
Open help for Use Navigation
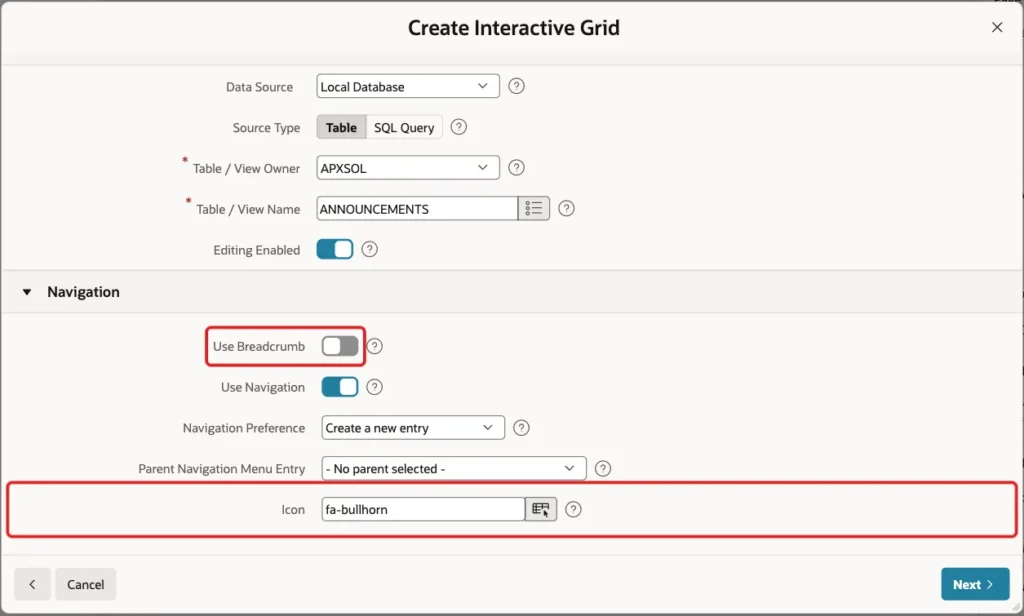pos(374,387)
